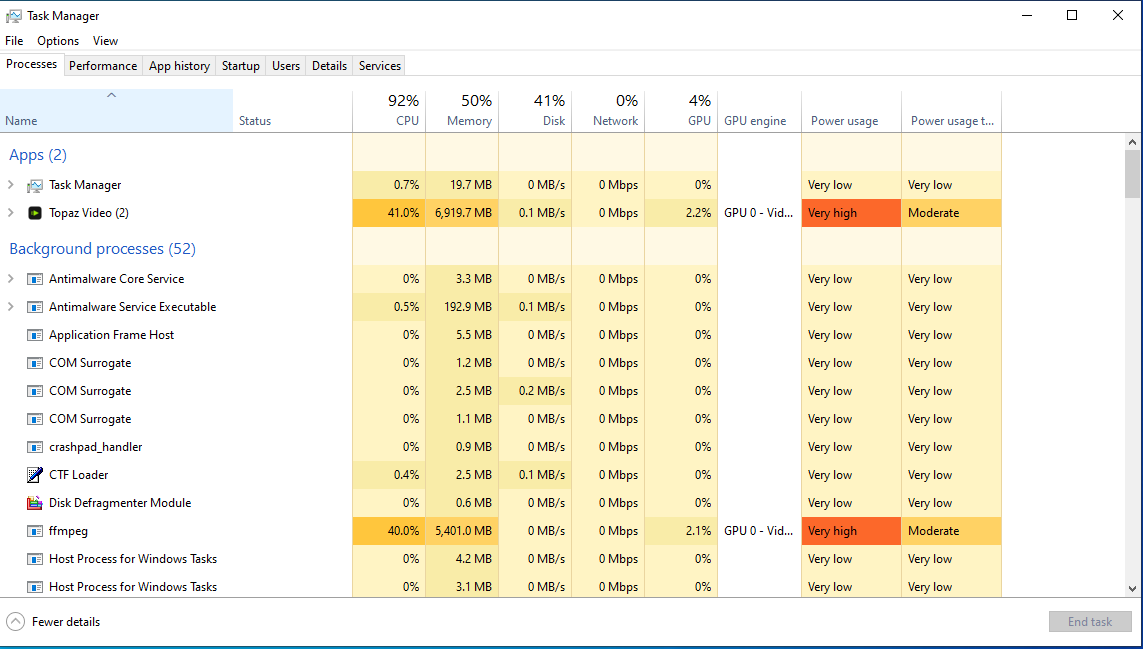Expand the Antimalware Core Service entry

tap(11, 279)
